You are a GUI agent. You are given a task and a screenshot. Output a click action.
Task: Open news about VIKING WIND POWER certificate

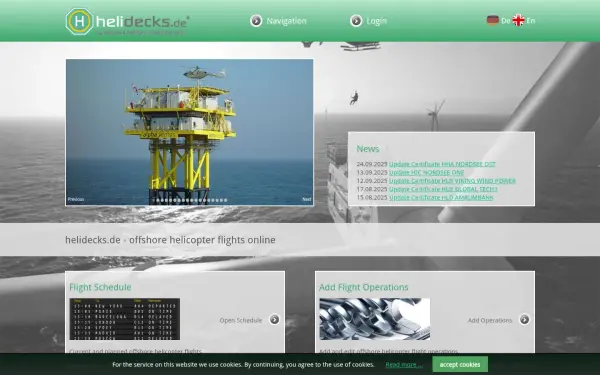(452, 181)
